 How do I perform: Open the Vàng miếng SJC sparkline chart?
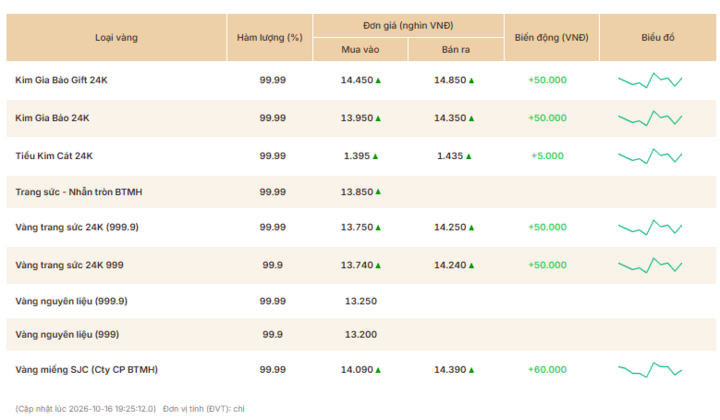click(x=650, y=370)
